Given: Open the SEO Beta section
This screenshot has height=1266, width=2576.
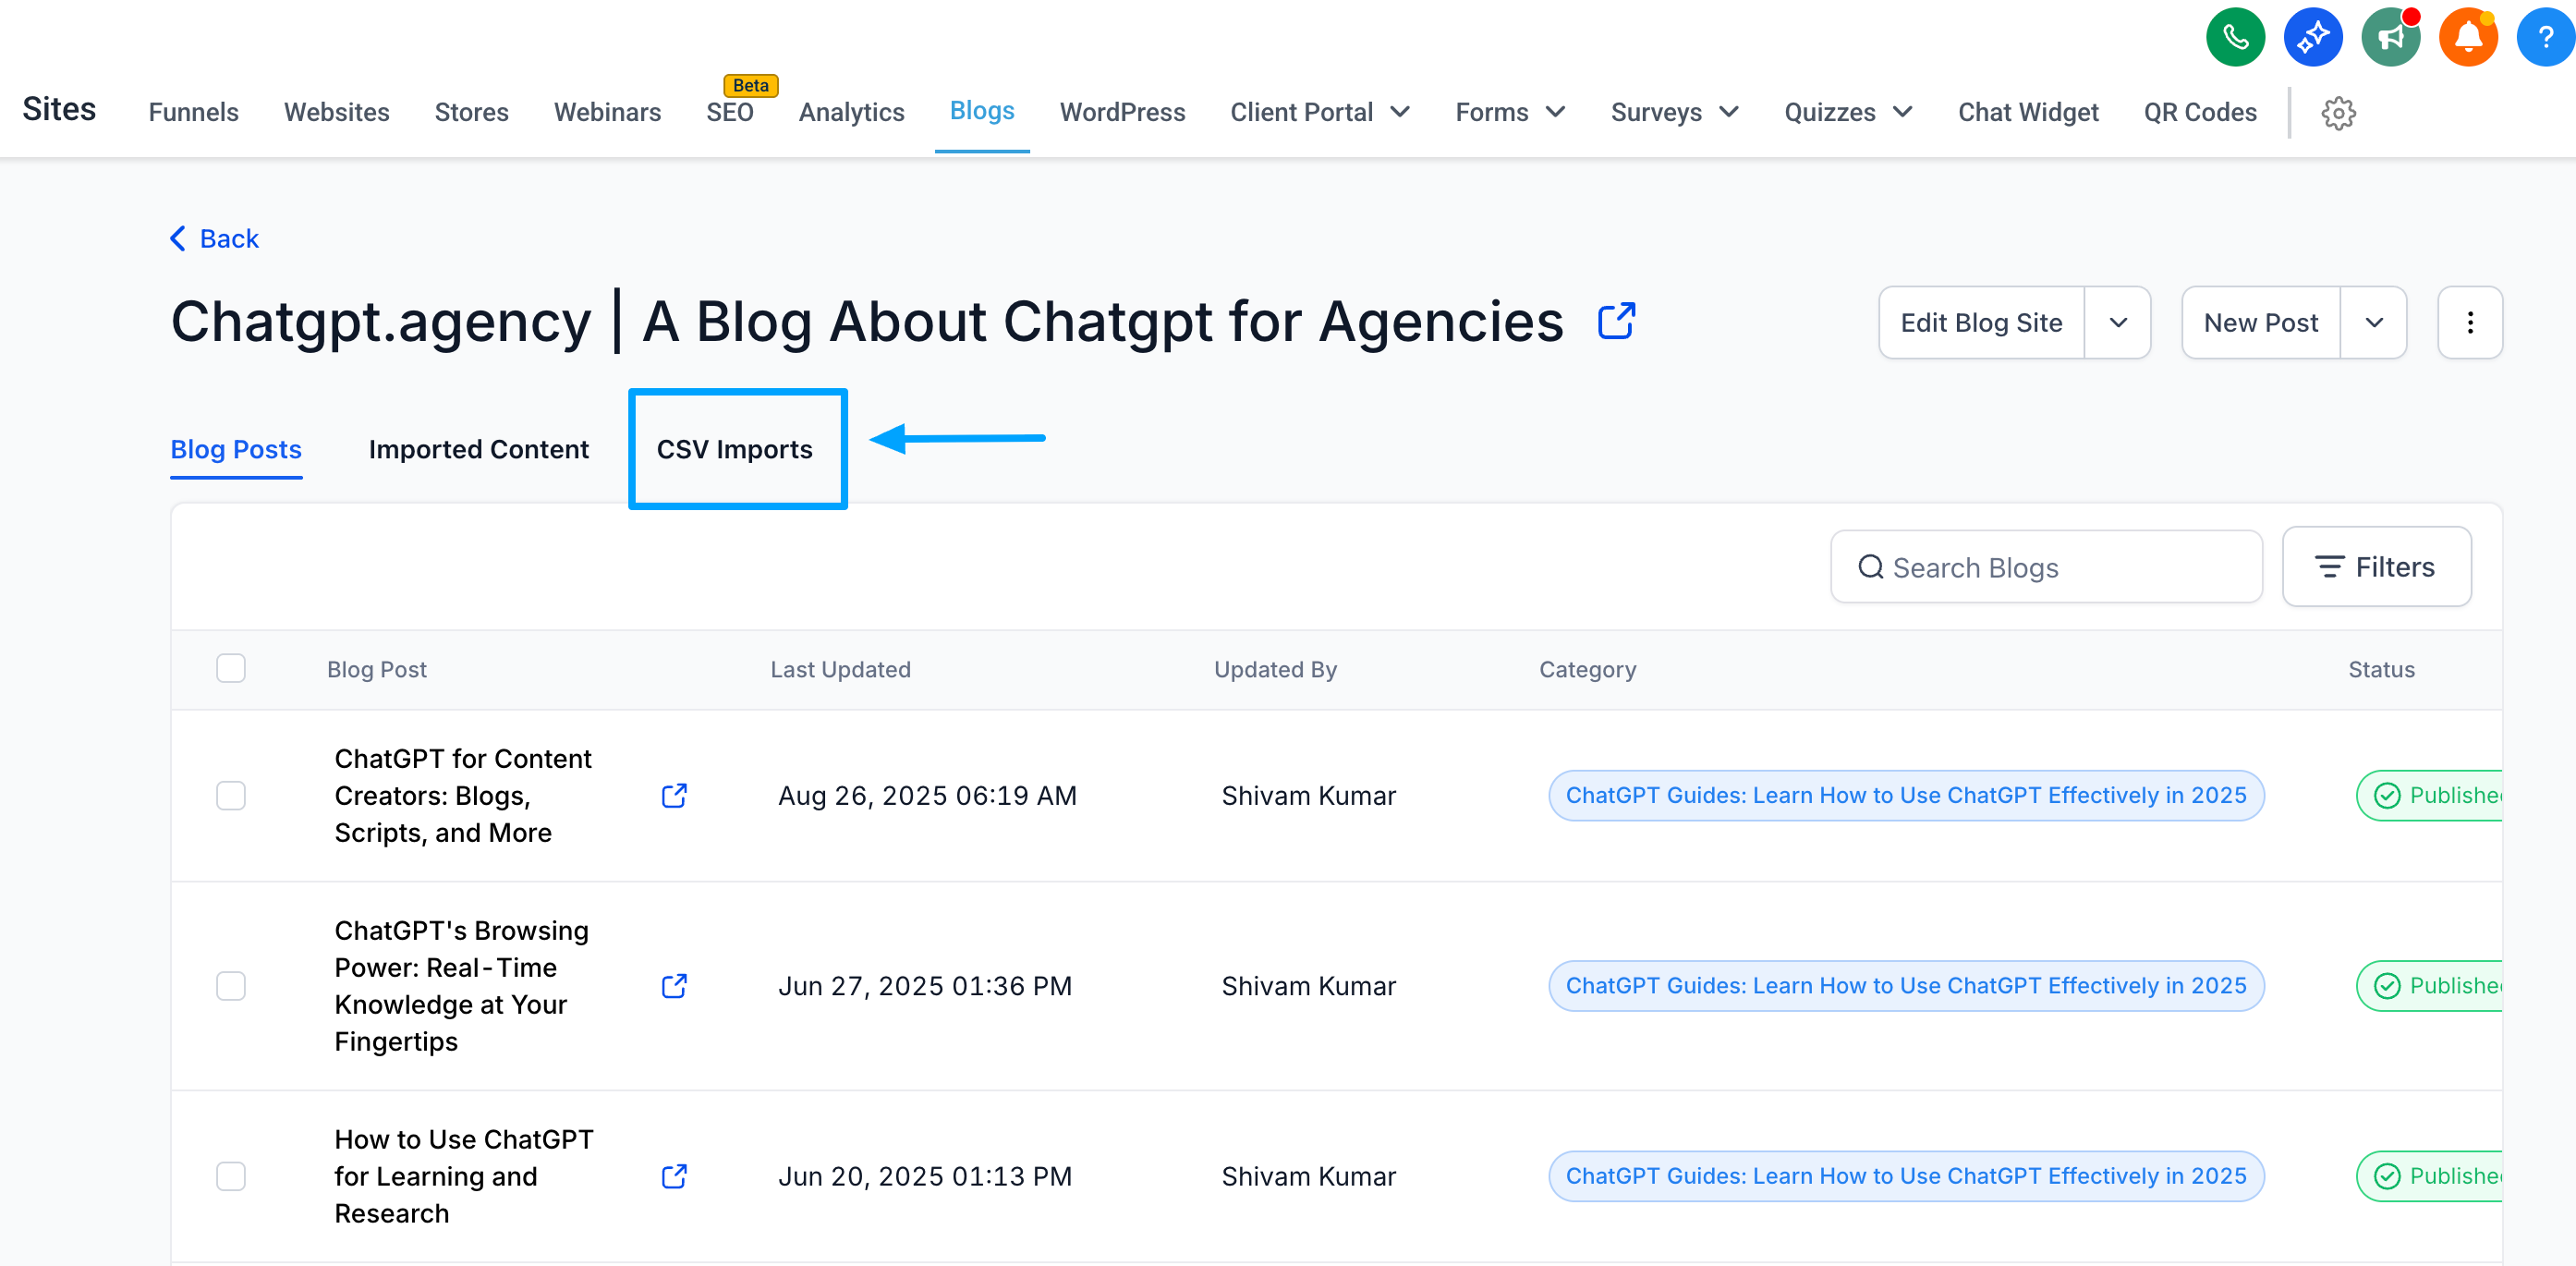Looking at the screenshot, I should point(730,112).
